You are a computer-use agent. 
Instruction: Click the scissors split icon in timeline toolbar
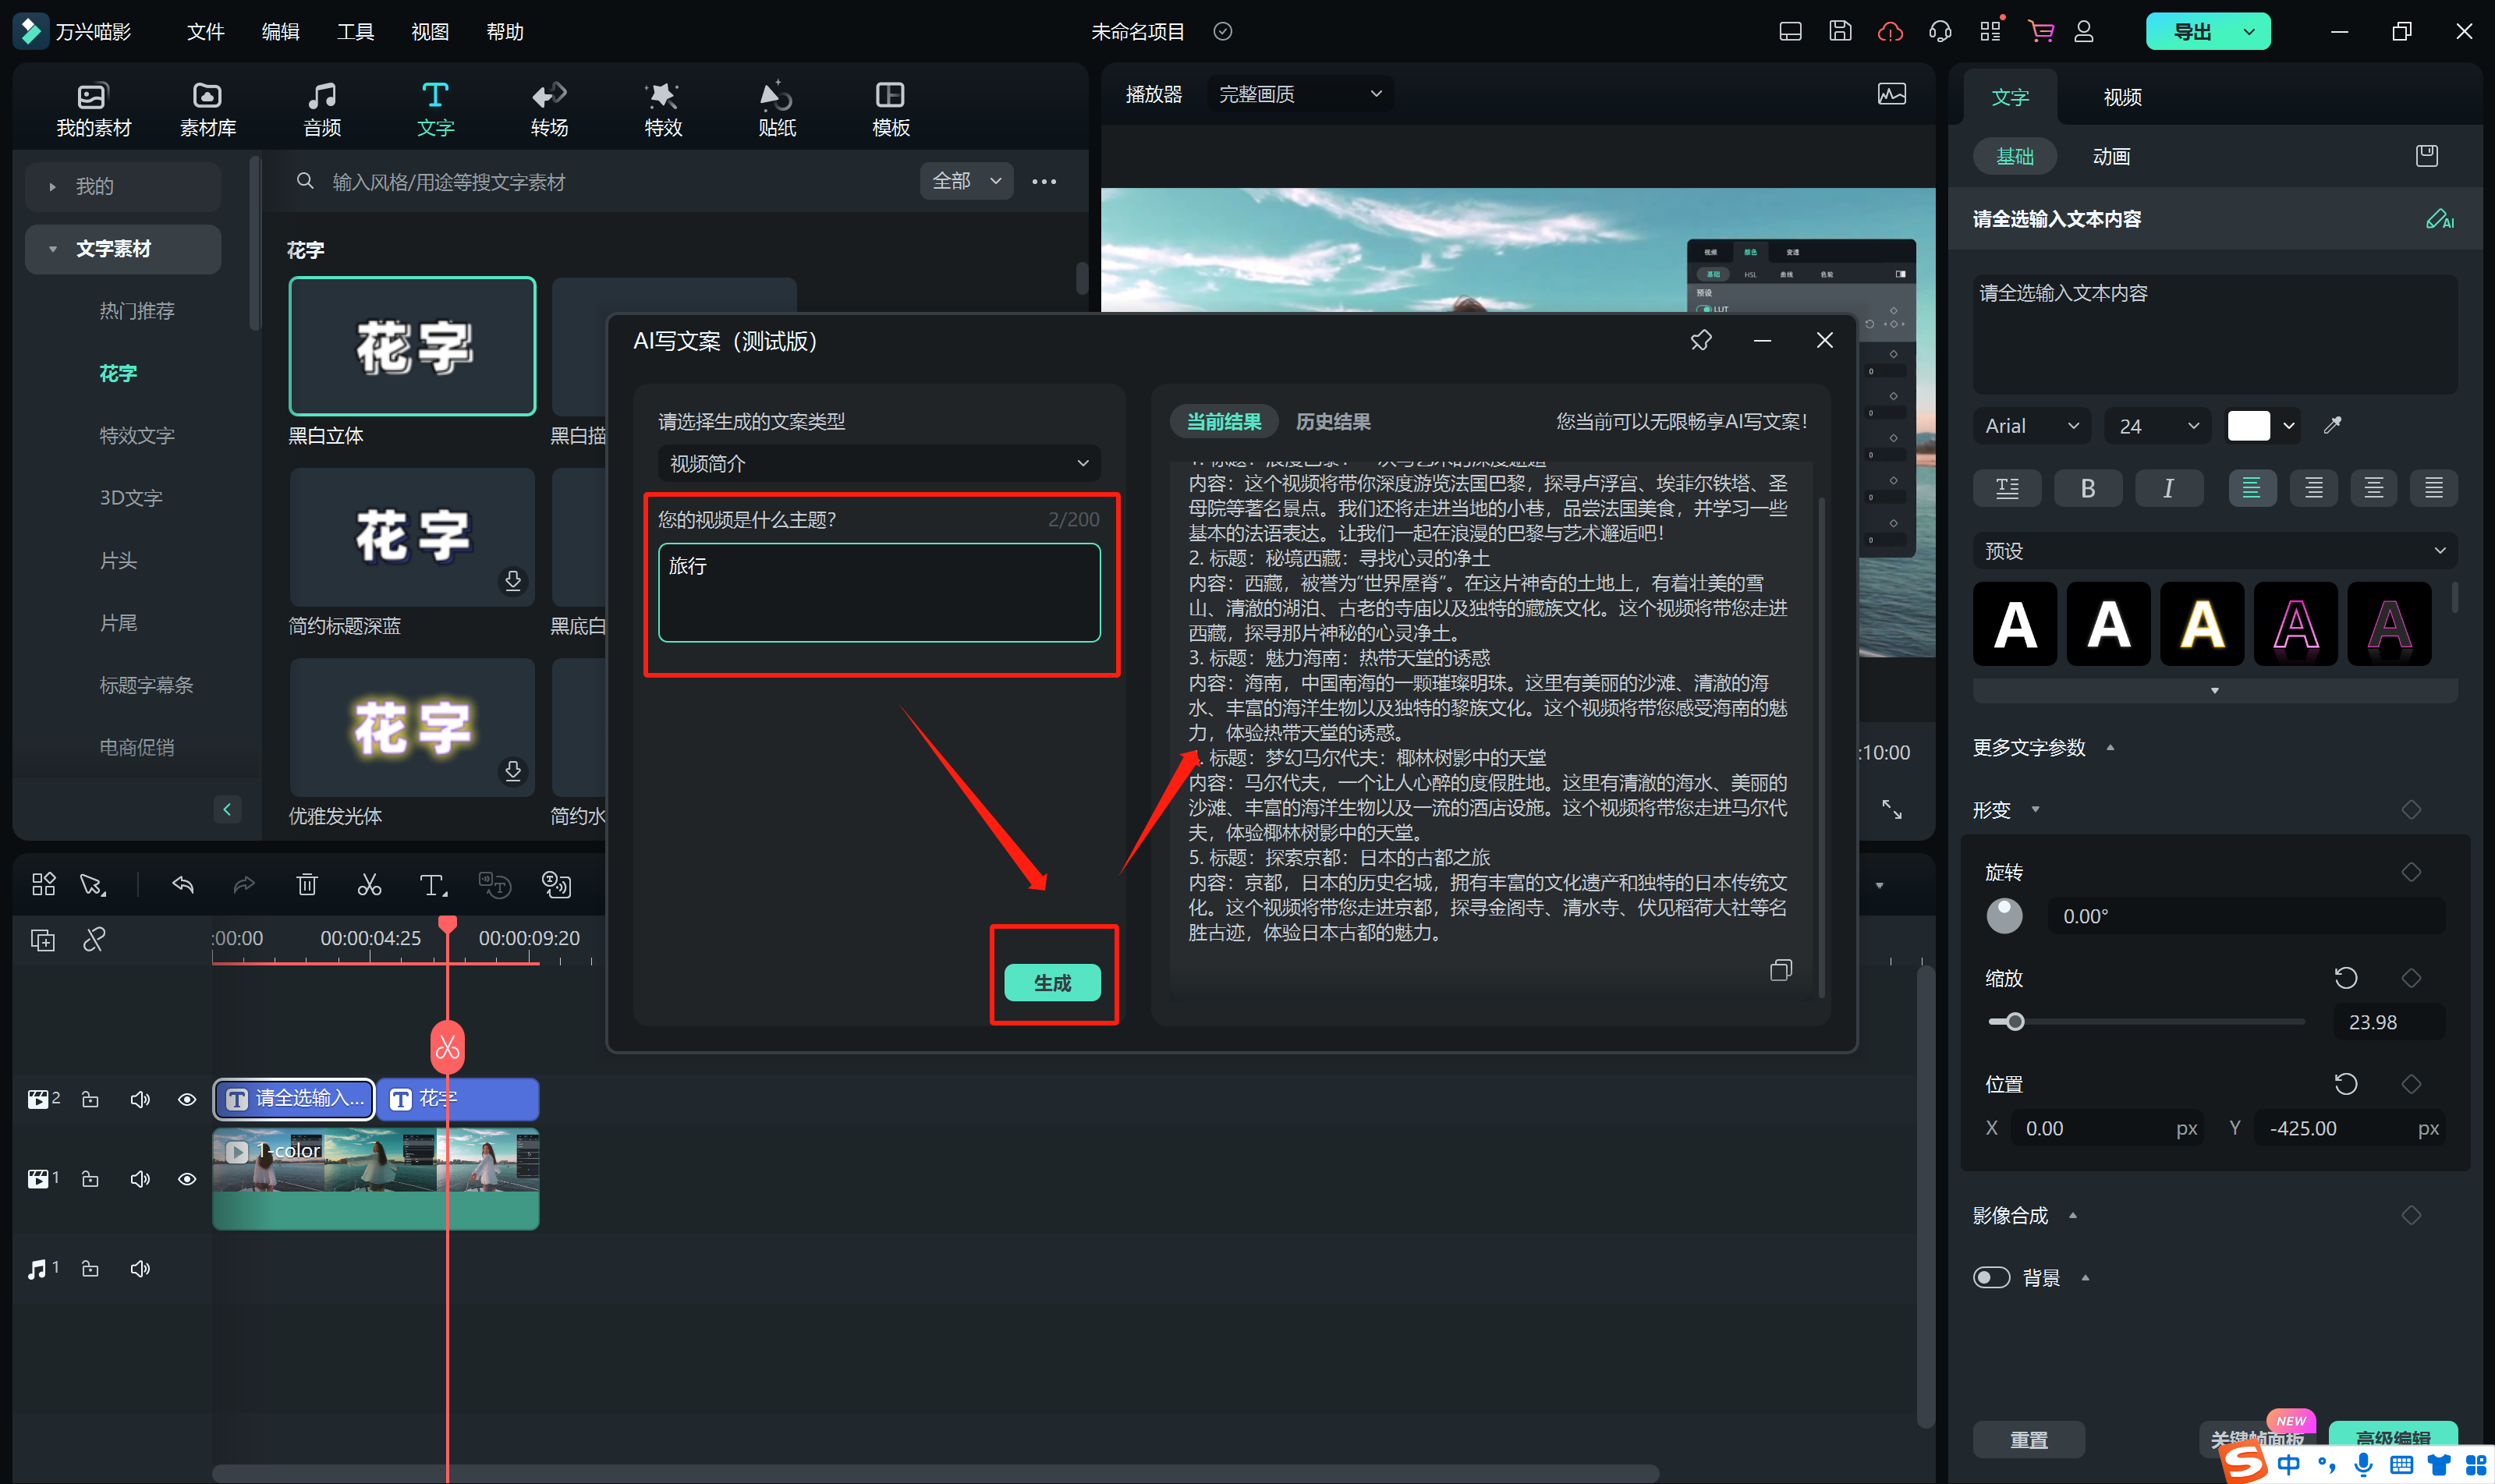(x=369, y=885)
